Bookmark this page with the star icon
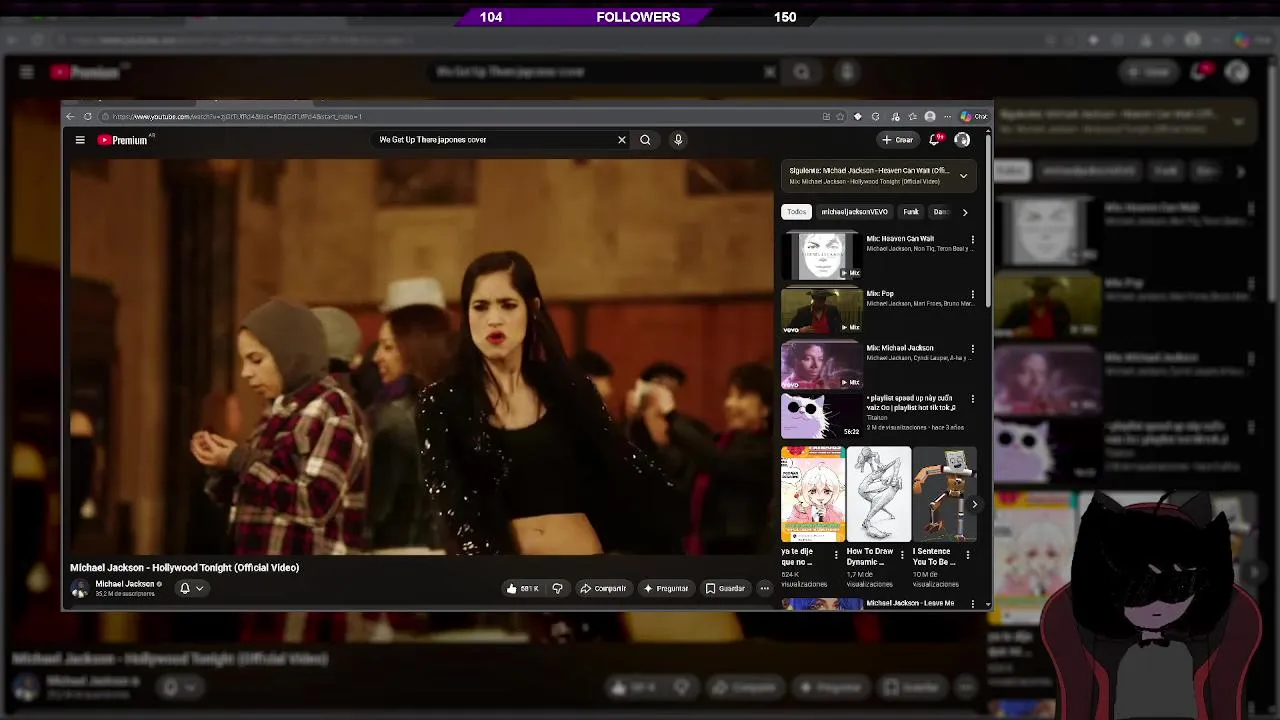The image size is (1280, 720). point(840,116)
